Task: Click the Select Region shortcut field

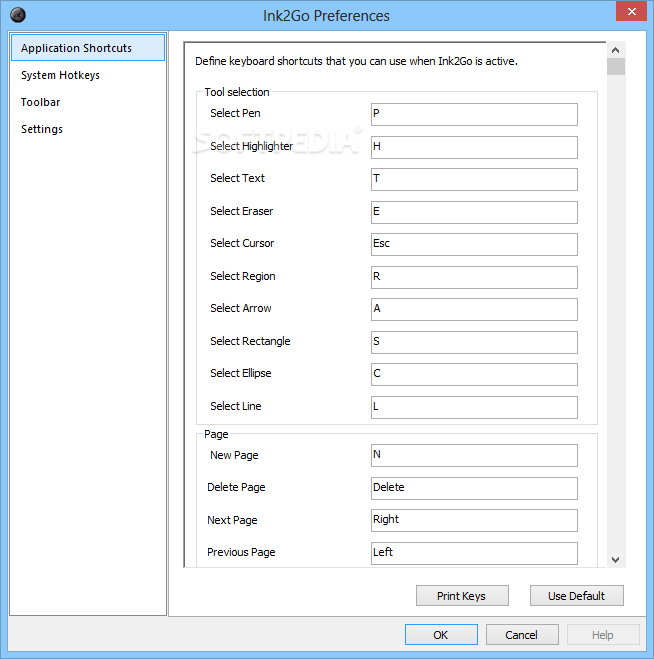Action: pyautogui.click(x=474, y=277)
